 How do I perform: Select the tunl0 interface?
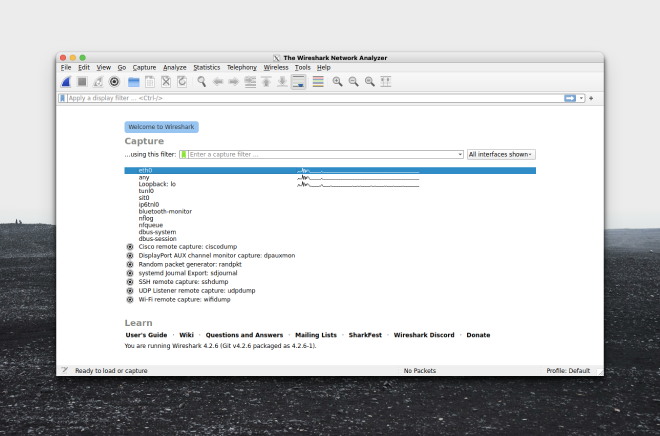pyautogui.click(x=330, y=191)
